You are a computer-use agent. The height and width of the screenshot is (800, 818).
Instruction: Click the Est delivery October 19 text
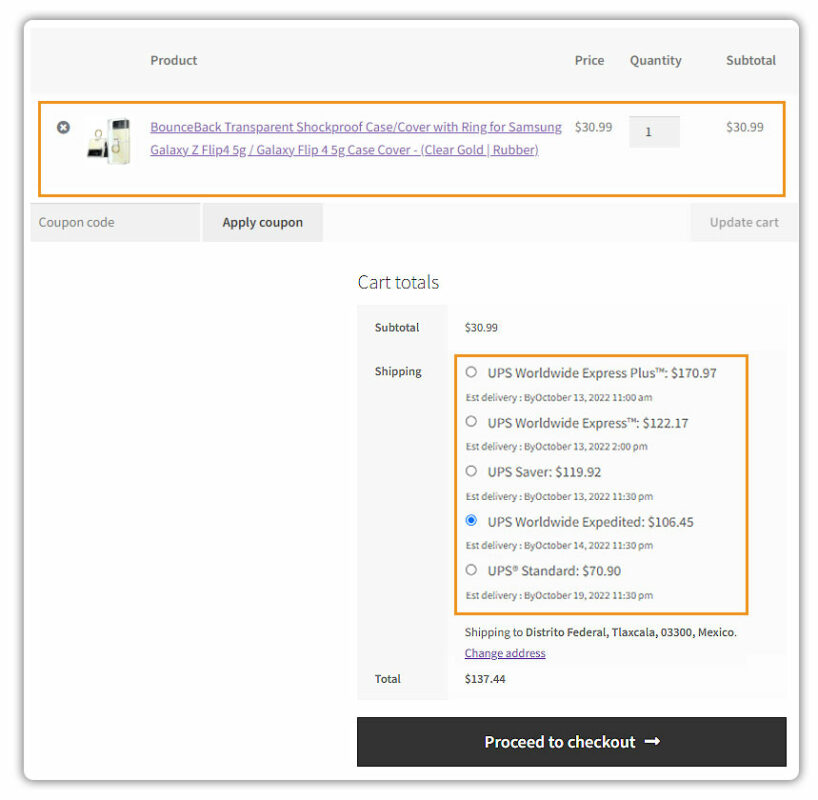point(559,595)
